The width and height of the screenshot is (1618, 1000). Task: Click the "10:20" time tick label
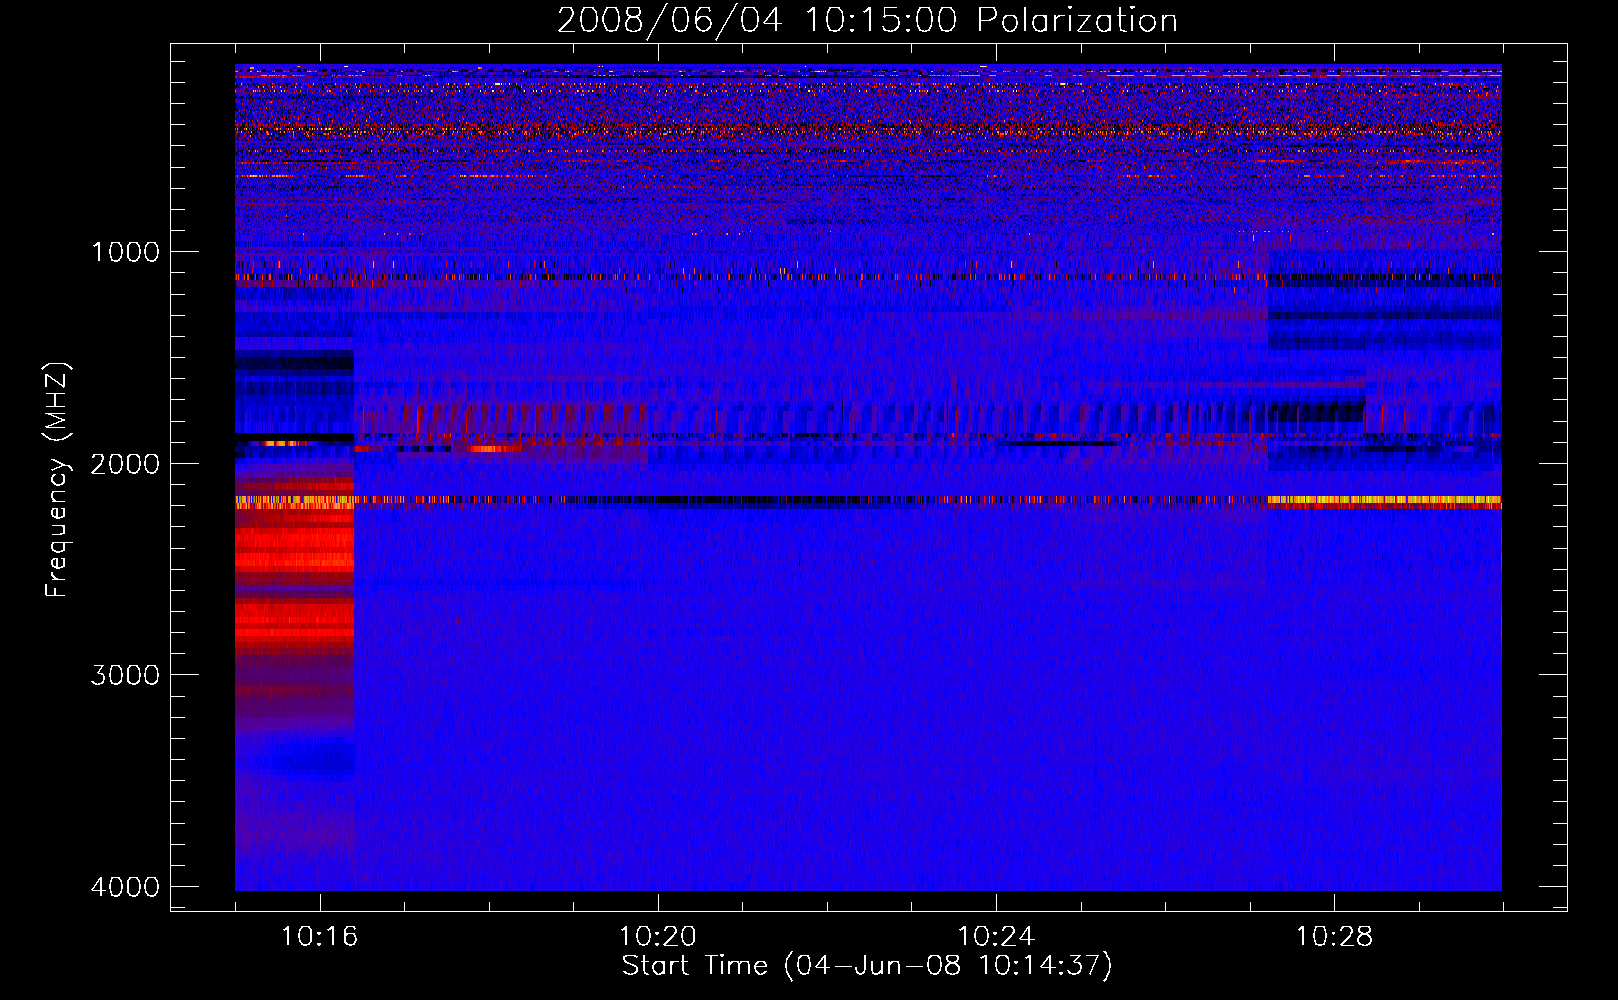pyautogui.click(x=658, y=937)
